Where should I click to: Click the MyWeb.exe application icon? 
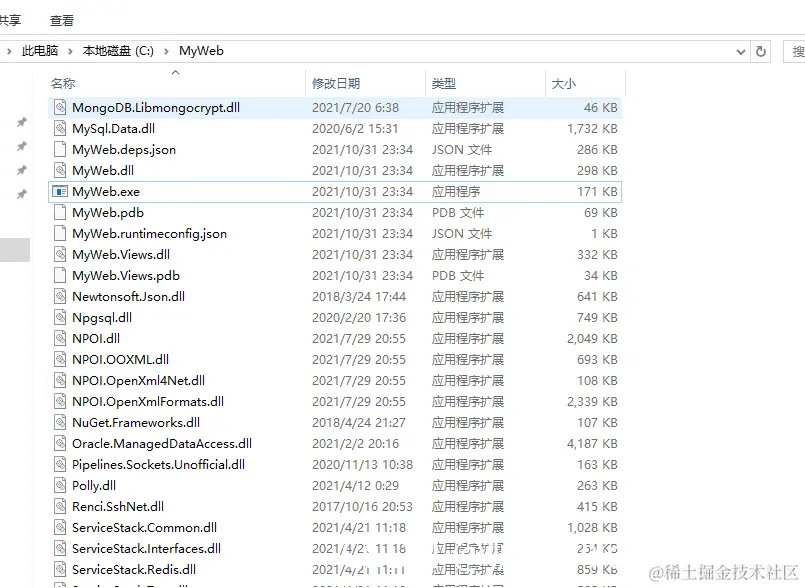pyautogui.click(x=60, y=192)
